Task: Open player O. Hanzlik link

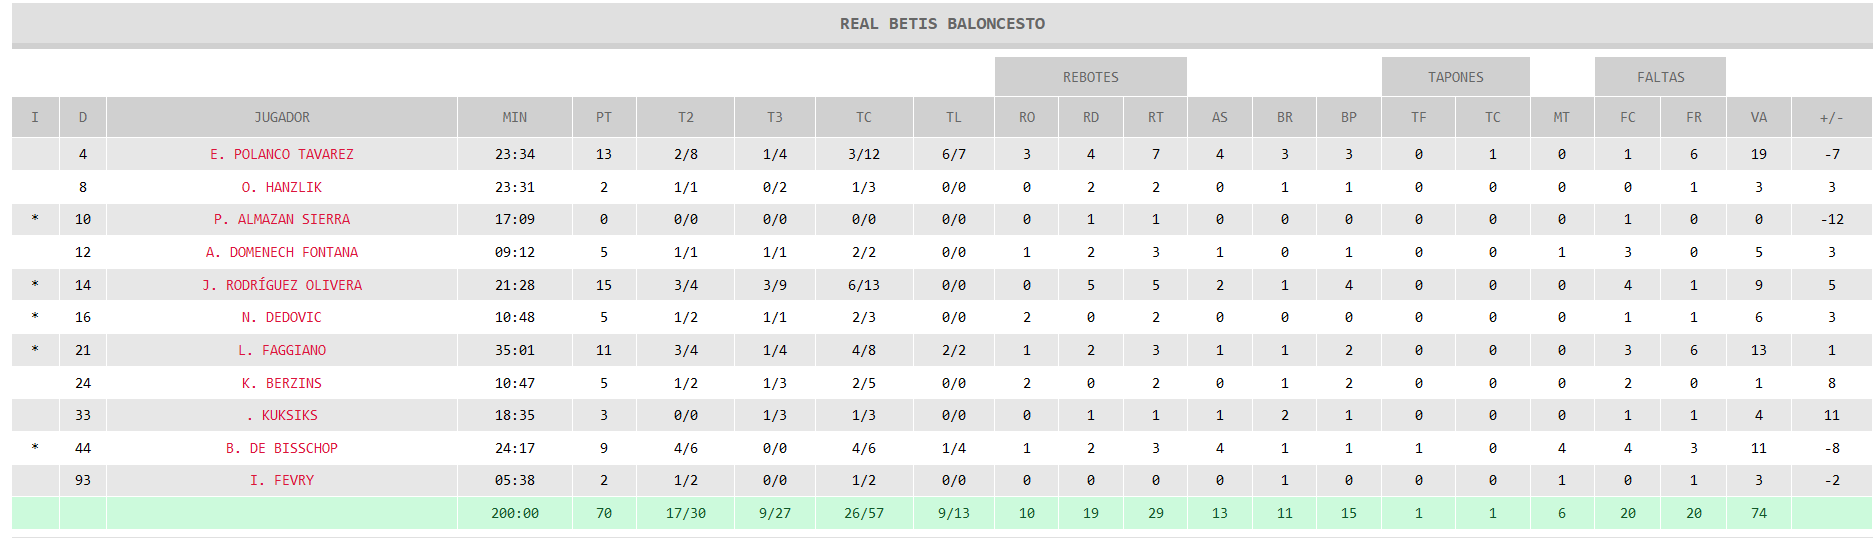Action: (282, 187)
